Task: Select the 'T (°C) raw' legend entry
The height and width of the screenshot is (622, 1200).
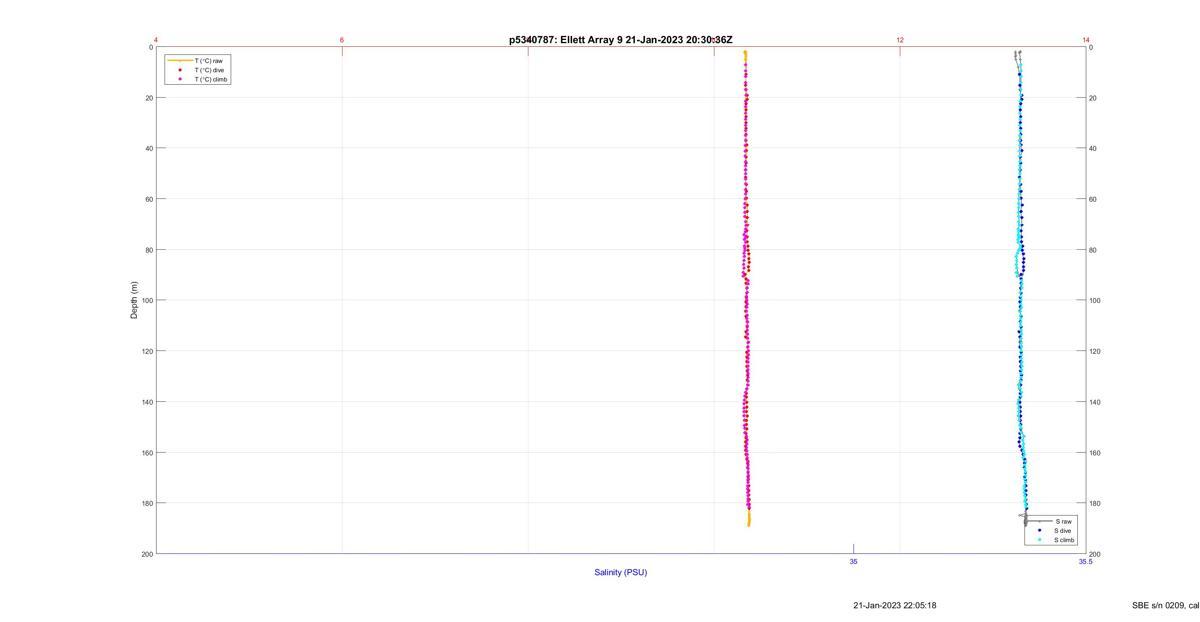Action: pos(209,61)
